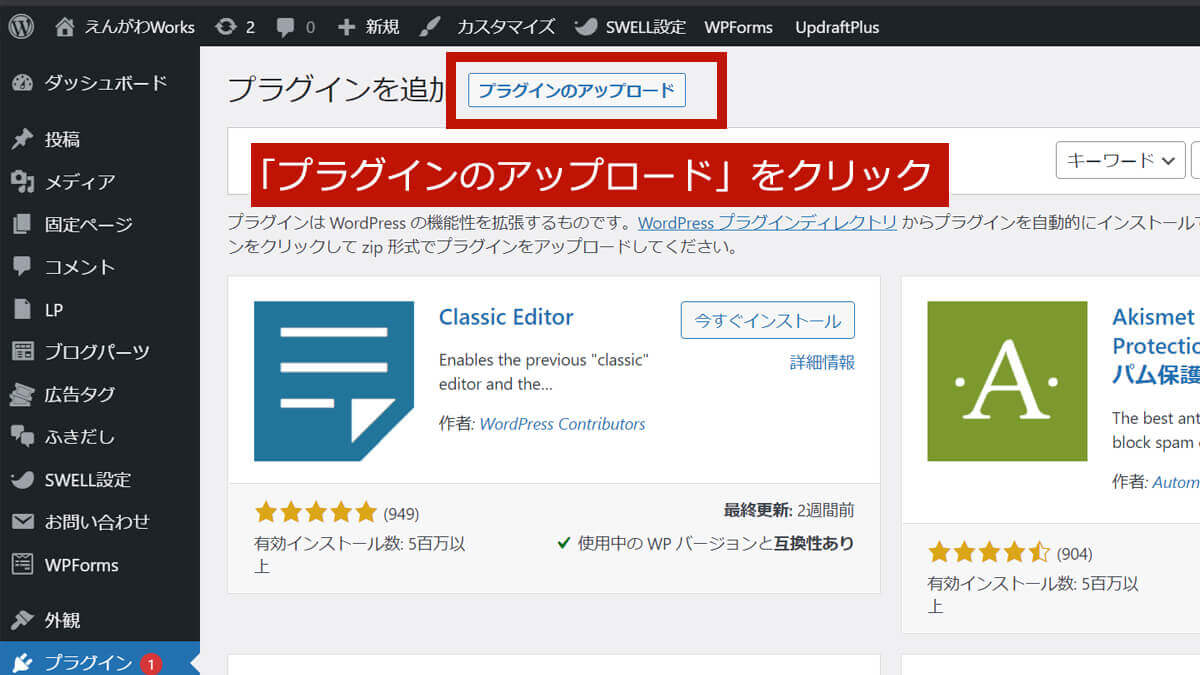Open 詳細情報 for Classic Editor
1200x675 pixels.
pyautogui.click(x=823, y=362)
